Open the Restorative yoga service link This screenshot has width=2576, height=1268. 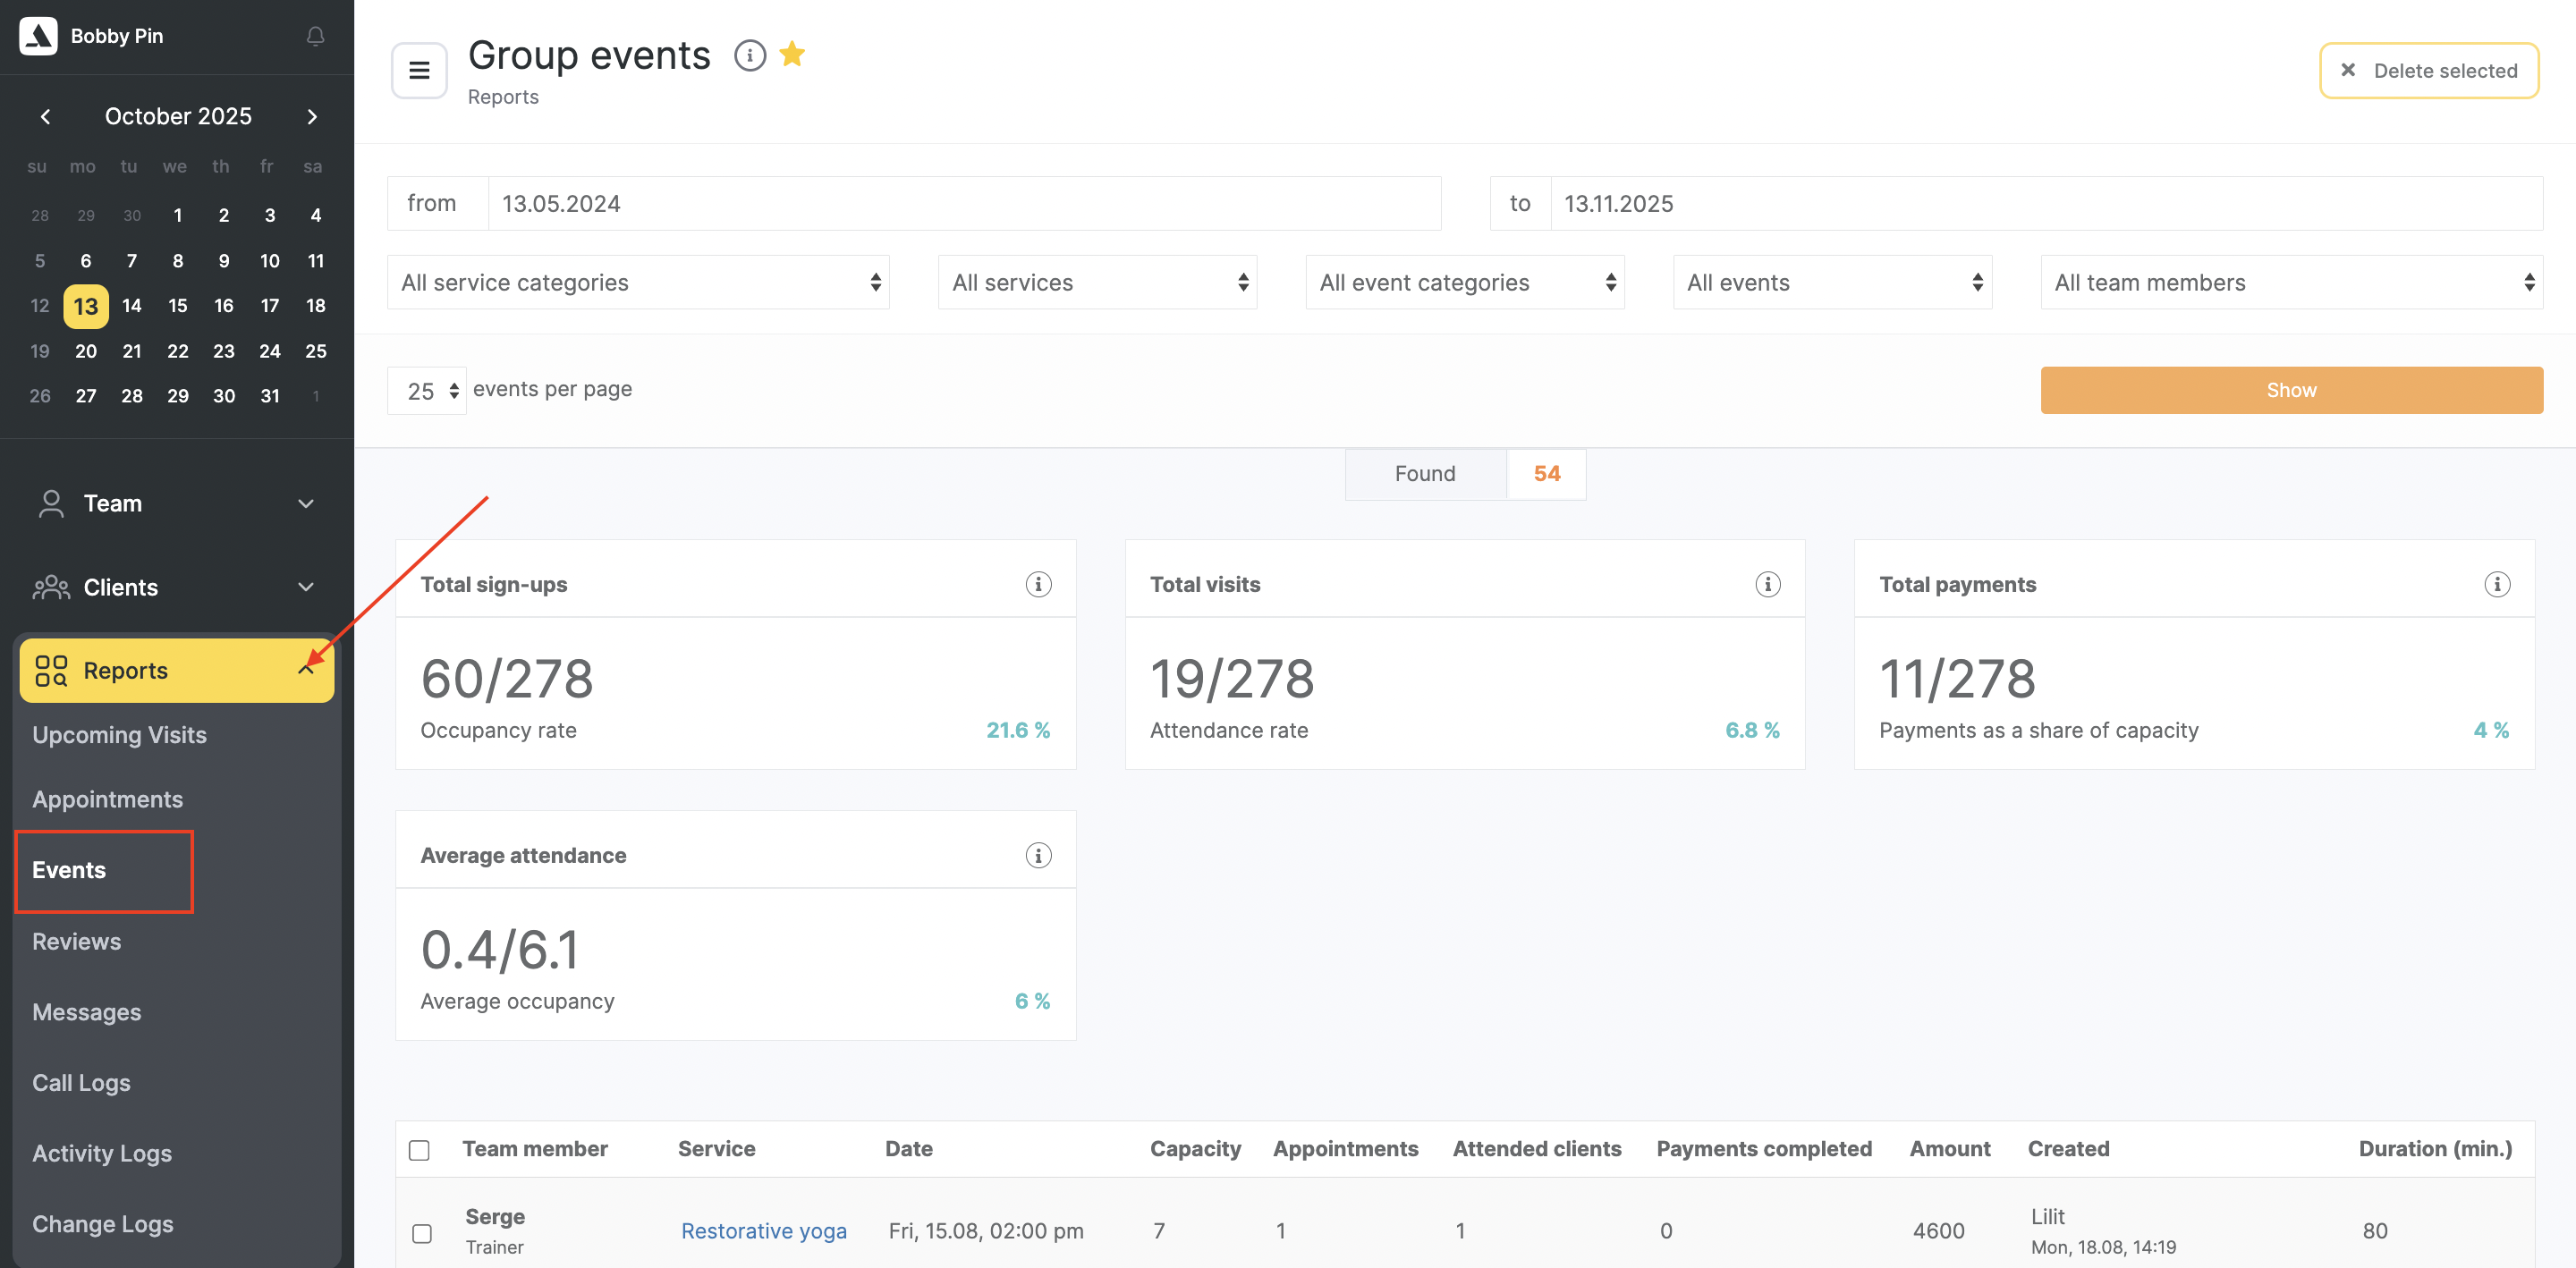(x=763, y=1231)
